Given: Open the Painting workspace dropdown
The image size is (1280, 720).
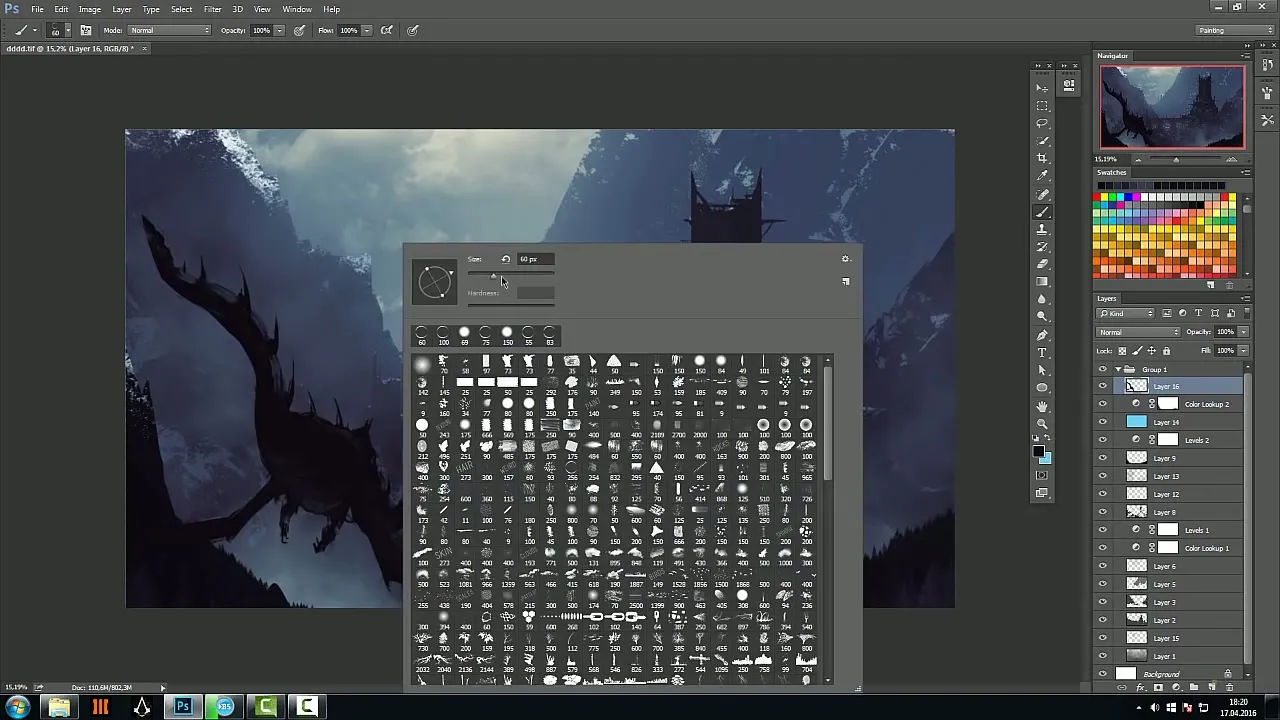Looking at the screenshot, I should [x=1235, y=30].
